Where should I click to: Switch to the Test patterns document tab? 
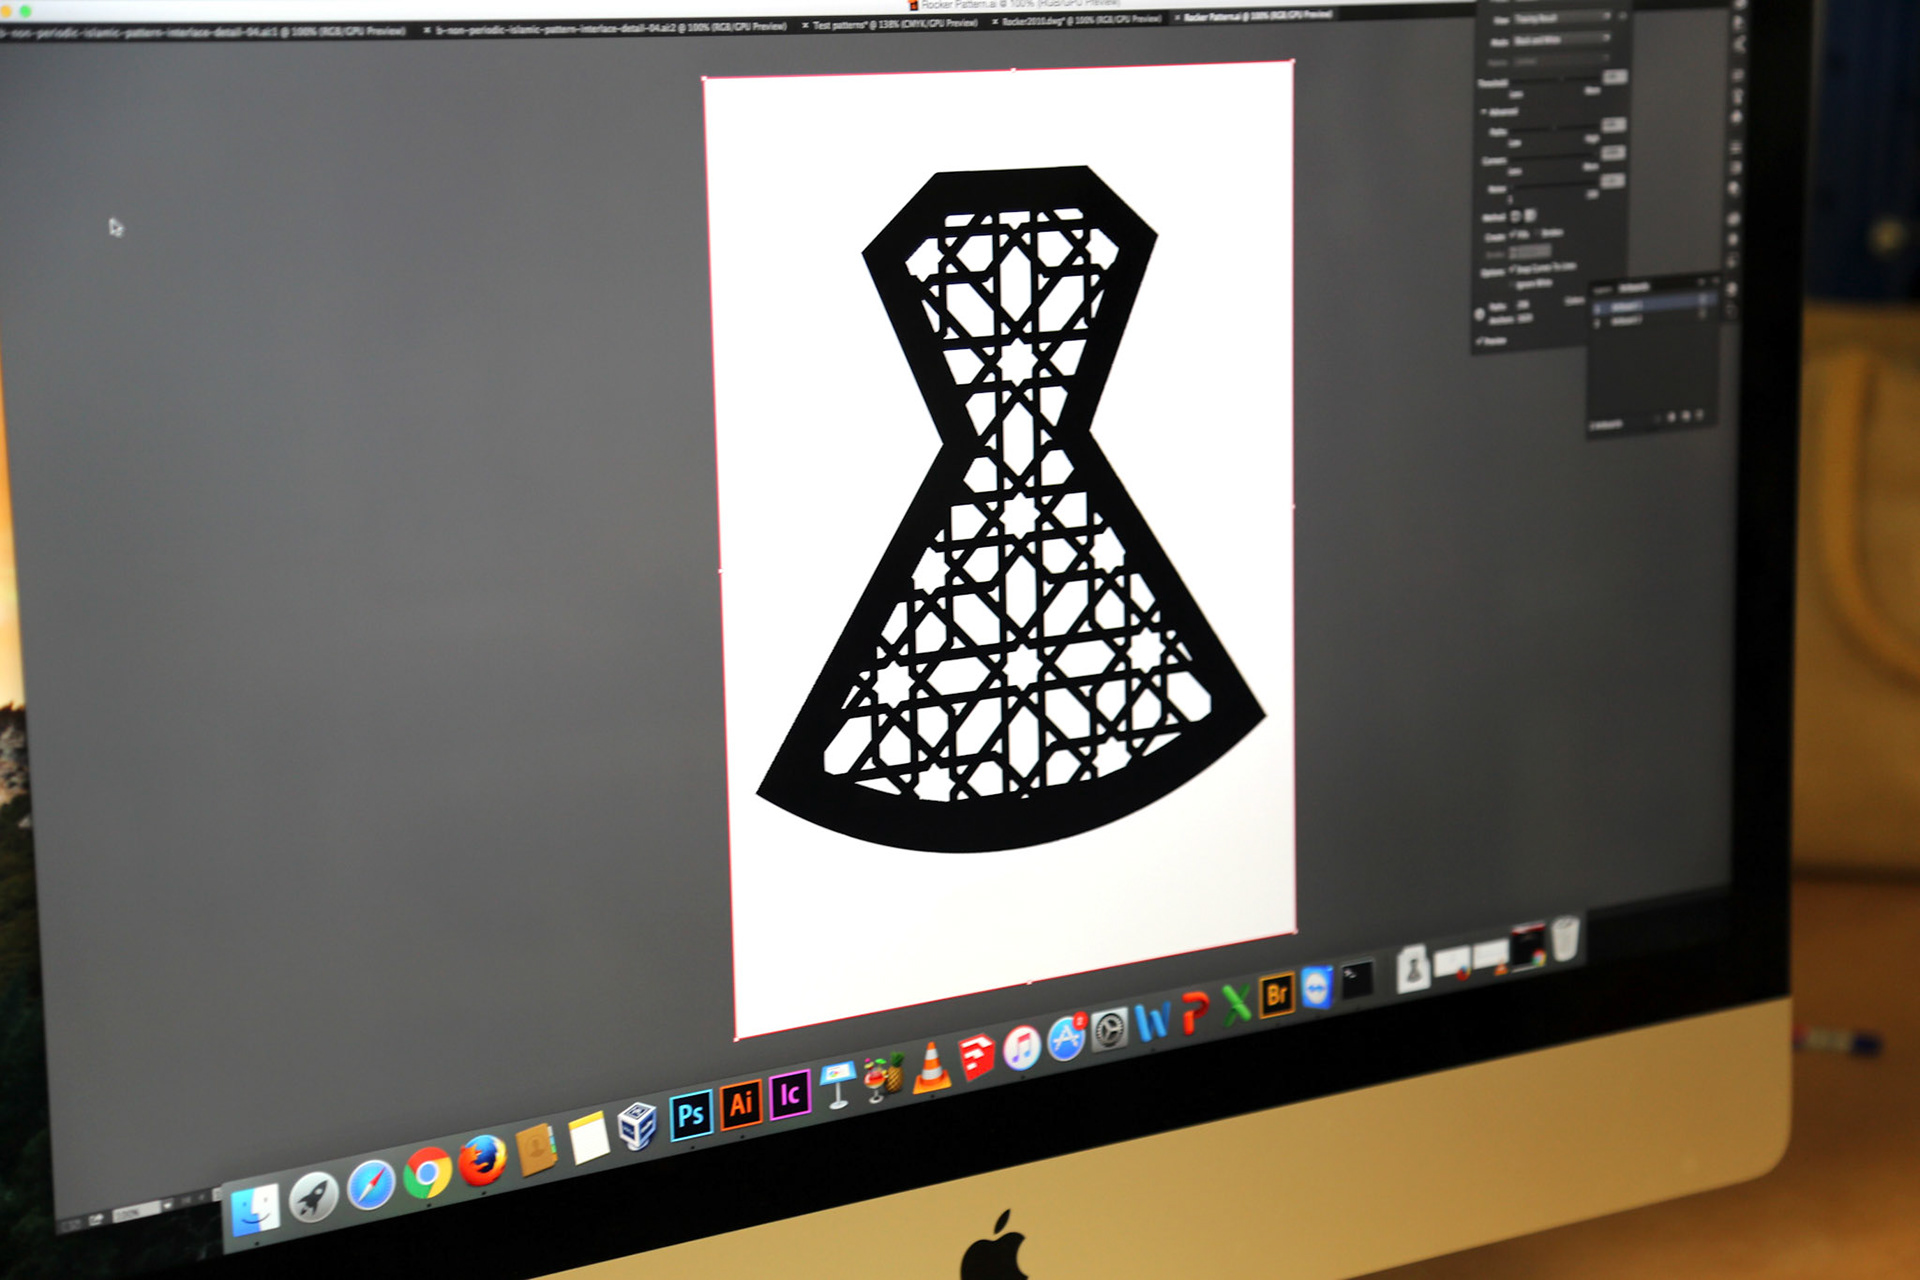(890, 24)
